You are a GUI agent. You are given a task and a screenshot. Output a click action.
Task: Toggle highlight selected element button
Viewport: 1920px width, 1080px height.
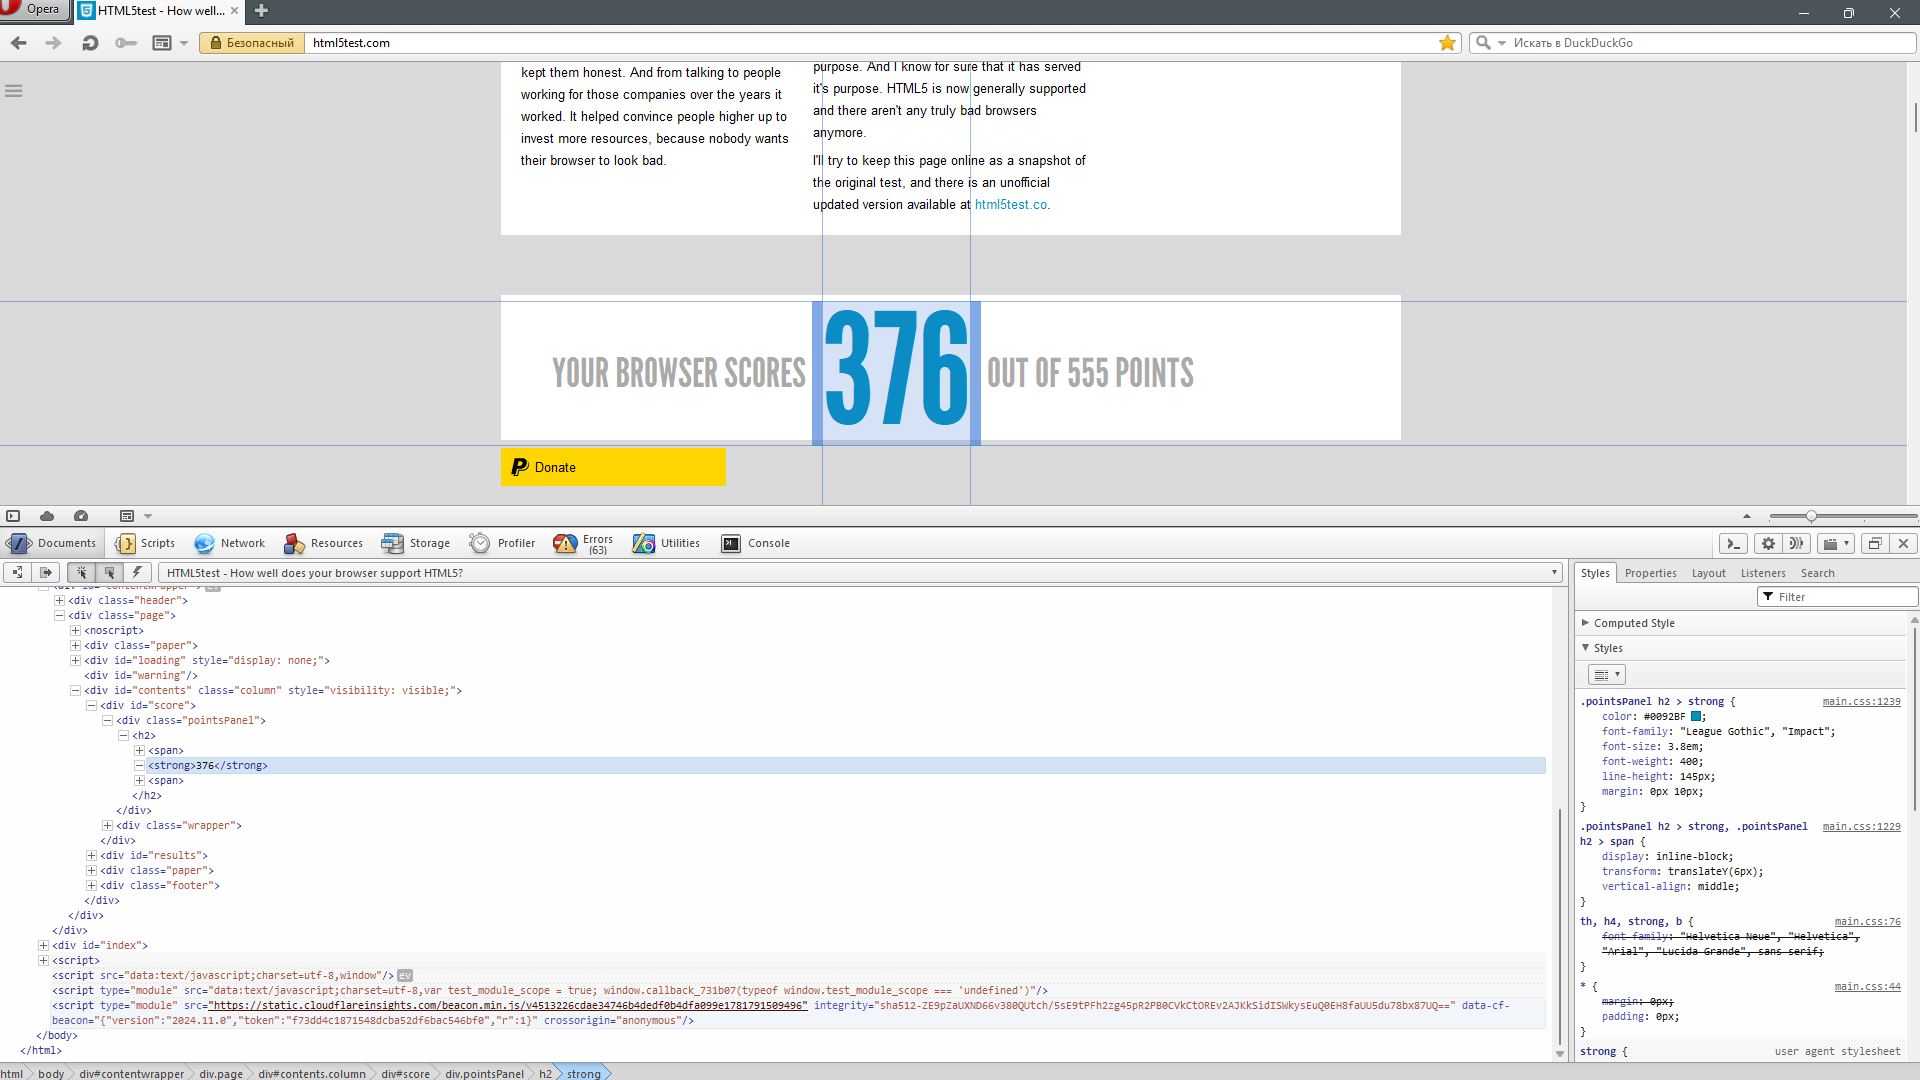point(110,572)
